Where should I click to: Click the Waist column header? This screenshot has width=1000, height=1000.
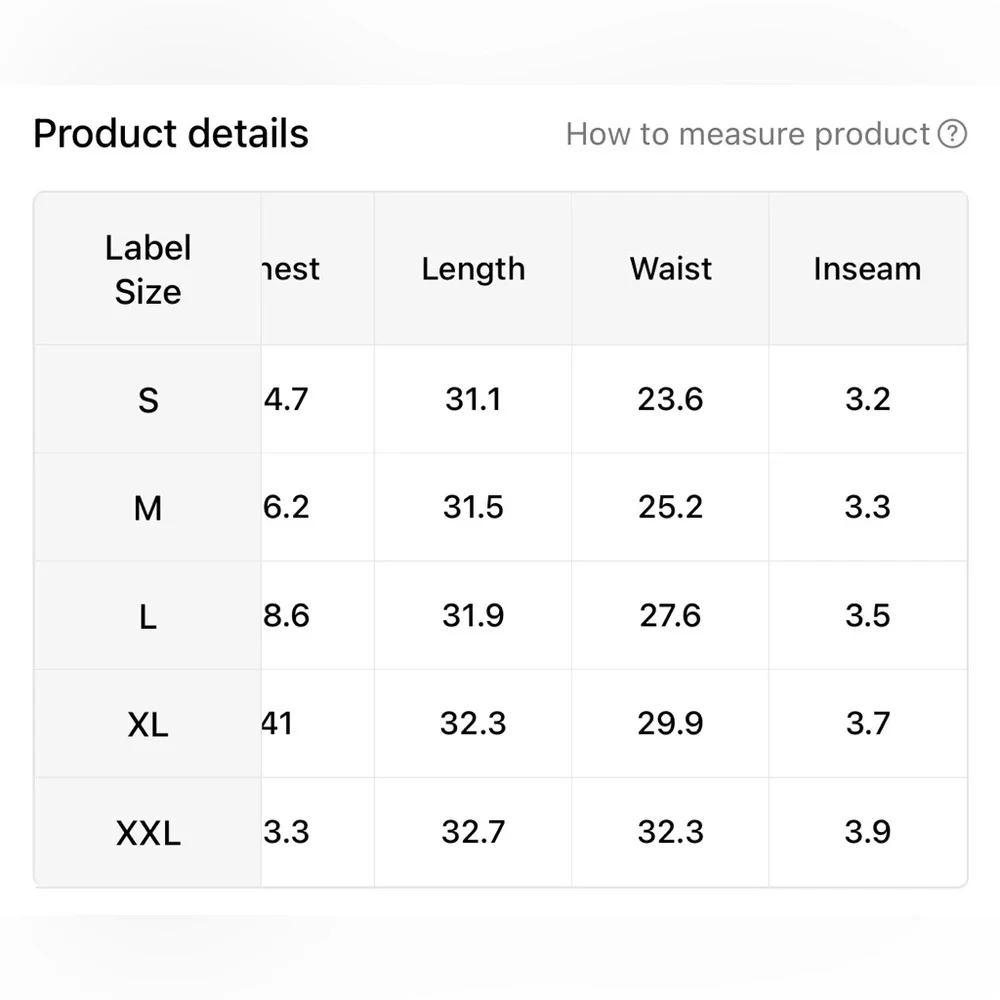670,269
